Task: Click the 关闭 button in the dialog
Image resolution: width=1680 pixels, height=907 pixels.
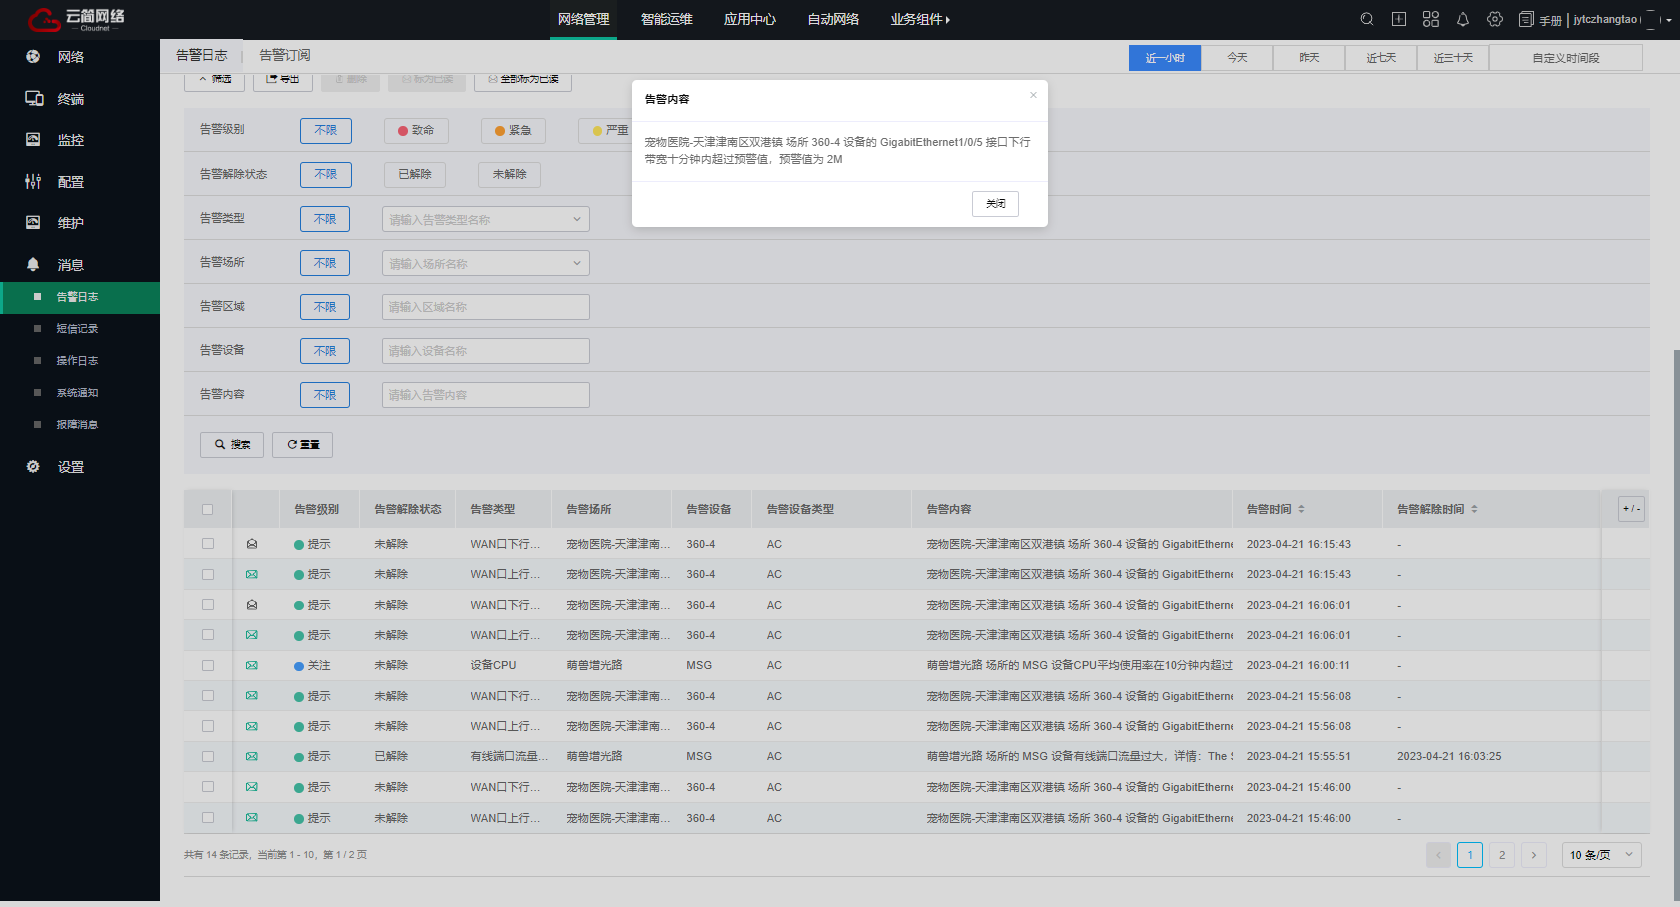Action: [x=995, y=204]
